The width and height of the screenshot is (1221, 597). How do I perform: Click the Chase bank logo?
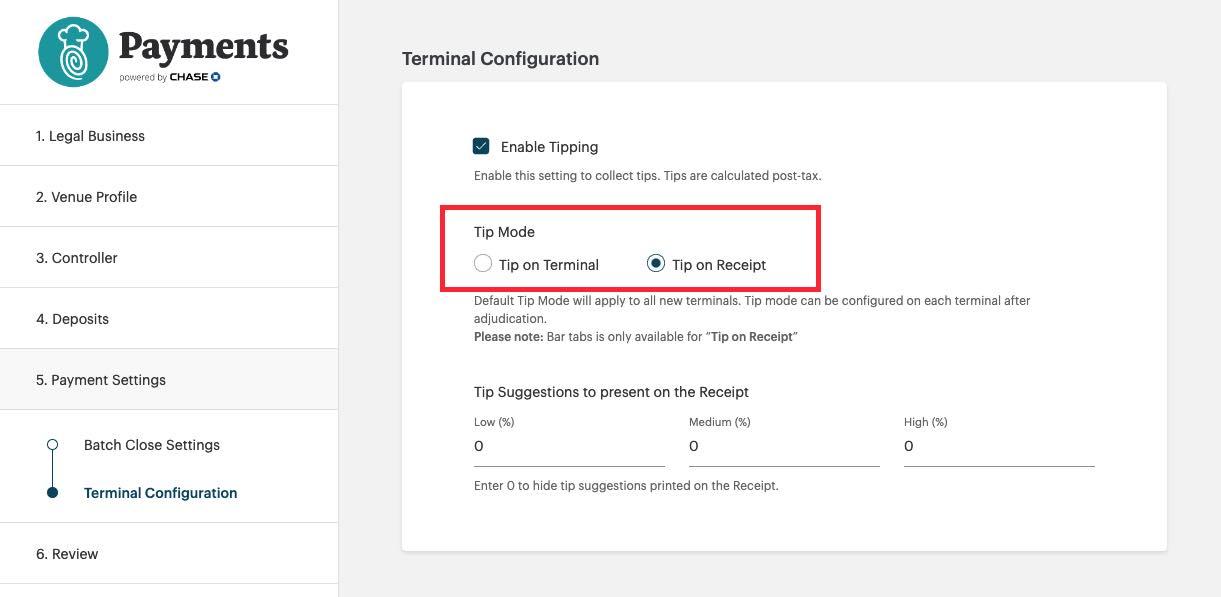tap(198, 75)
